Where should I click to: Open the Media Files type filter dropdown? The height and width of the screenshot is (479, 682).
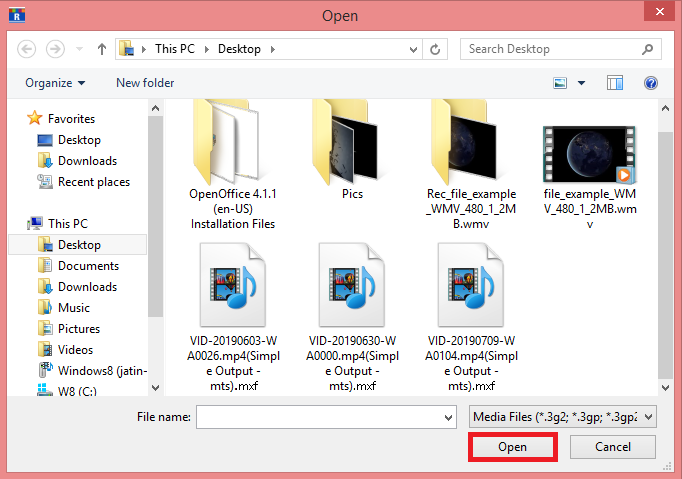point(563,417)
